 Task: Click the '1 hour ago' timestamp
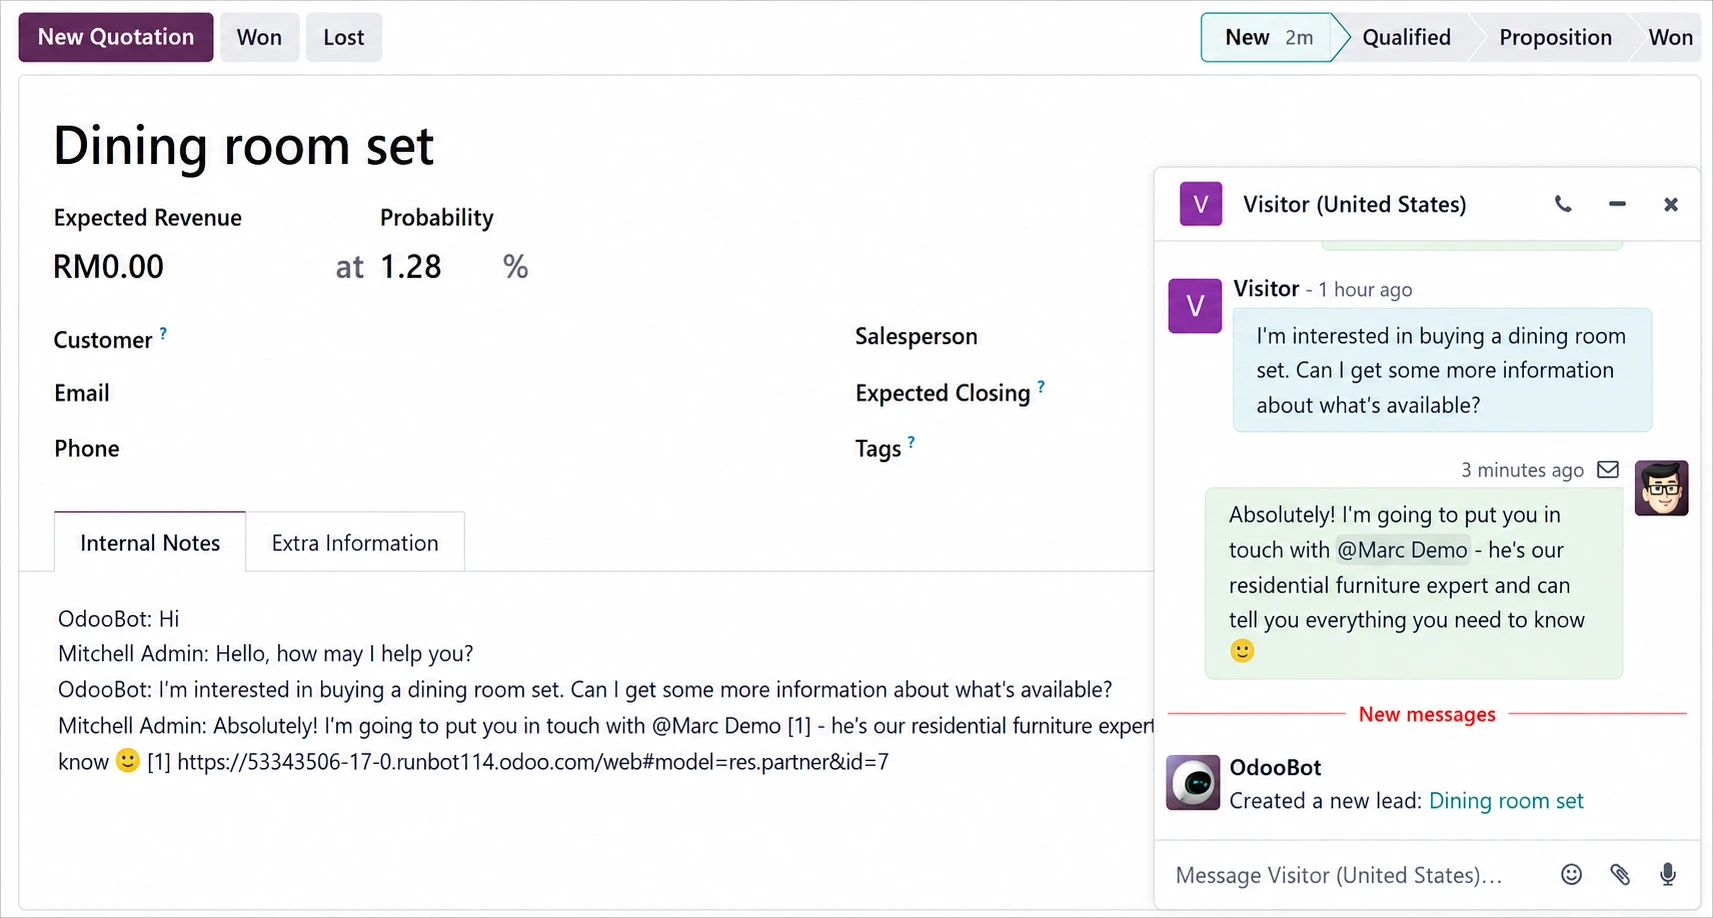point(1365,290)
